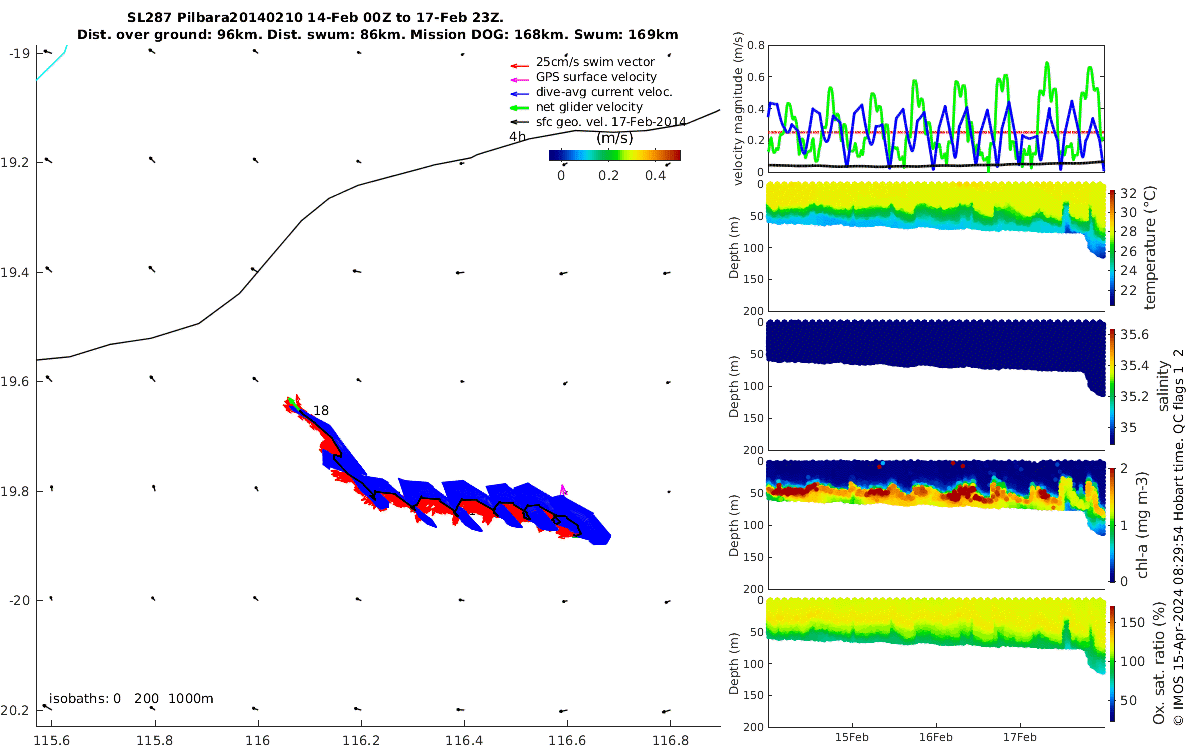
Task: Click the 'Depth (m)' label of temperature panel
Action: [734, 247]
